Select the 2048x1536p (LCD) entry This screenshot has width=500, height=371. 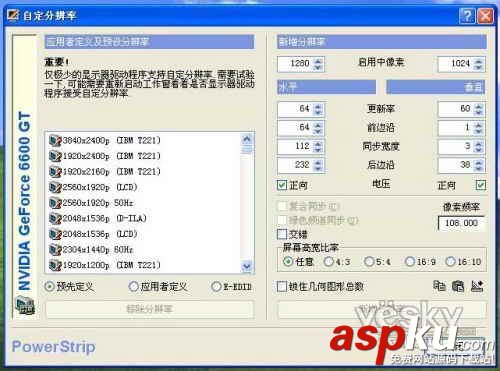(100, 234)
